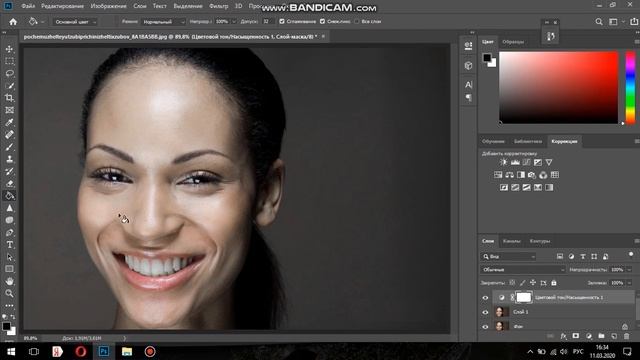The image size is (640, 360).
Task: Toggle the Смеж.пикс checkbox
Action: [322, 22]
